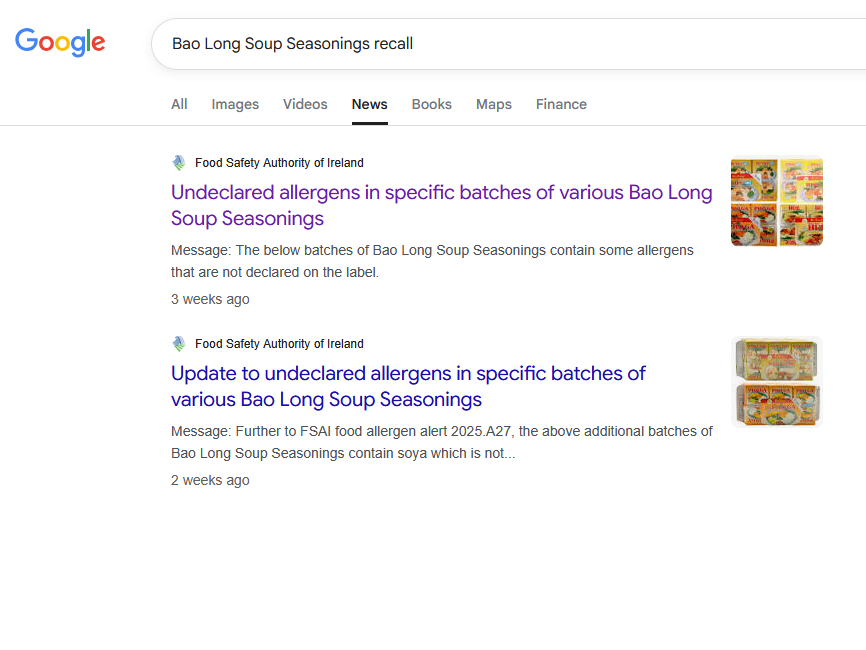The image size is (866, 650).
Task: Open "Undeclared allergens in specific batches" headline
Action: point(442,205)
